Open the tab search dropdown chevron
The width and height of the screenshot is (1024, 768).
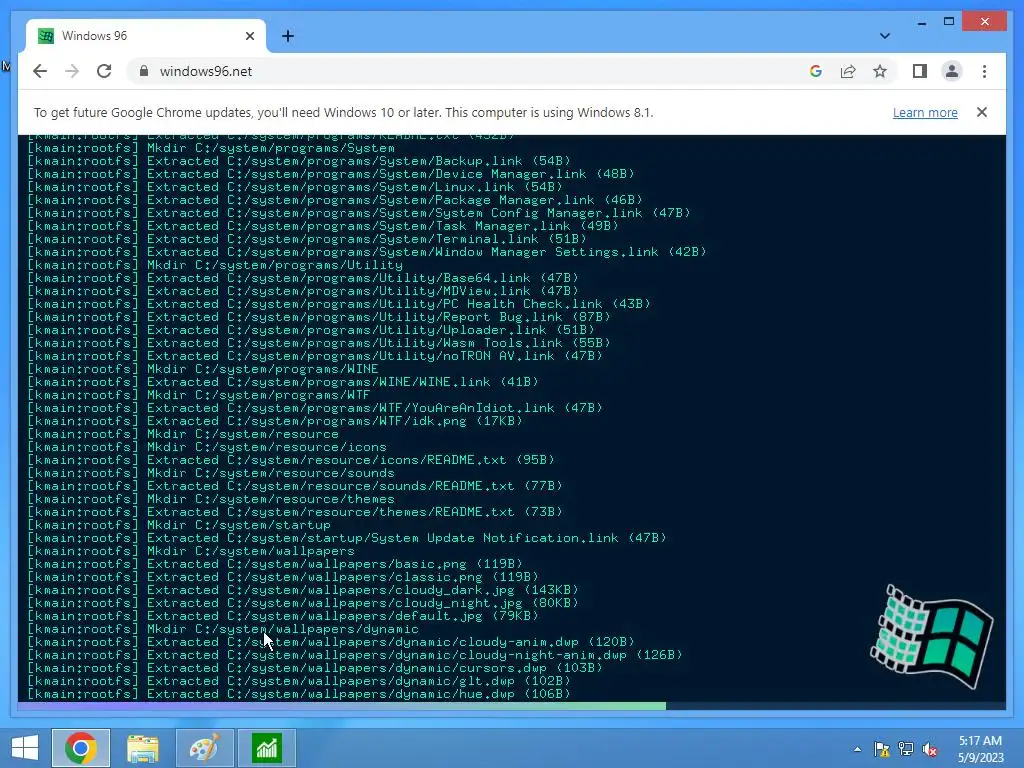click(x=884, y=36)
